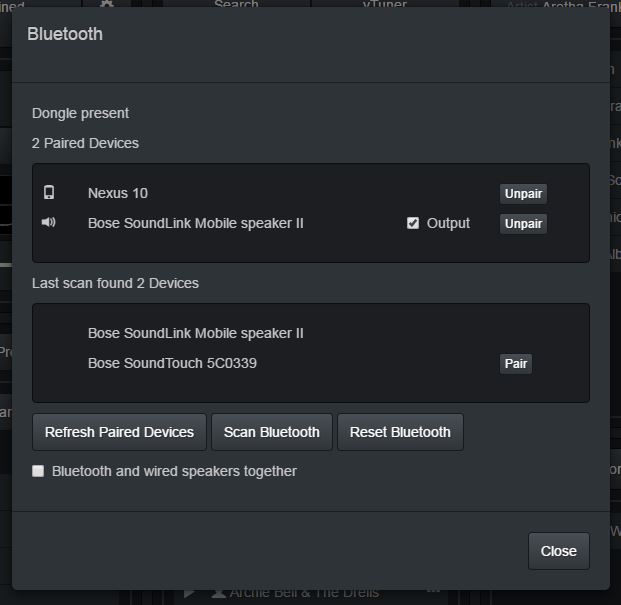Close the Bluetooth dialog

tap(558, 551)
